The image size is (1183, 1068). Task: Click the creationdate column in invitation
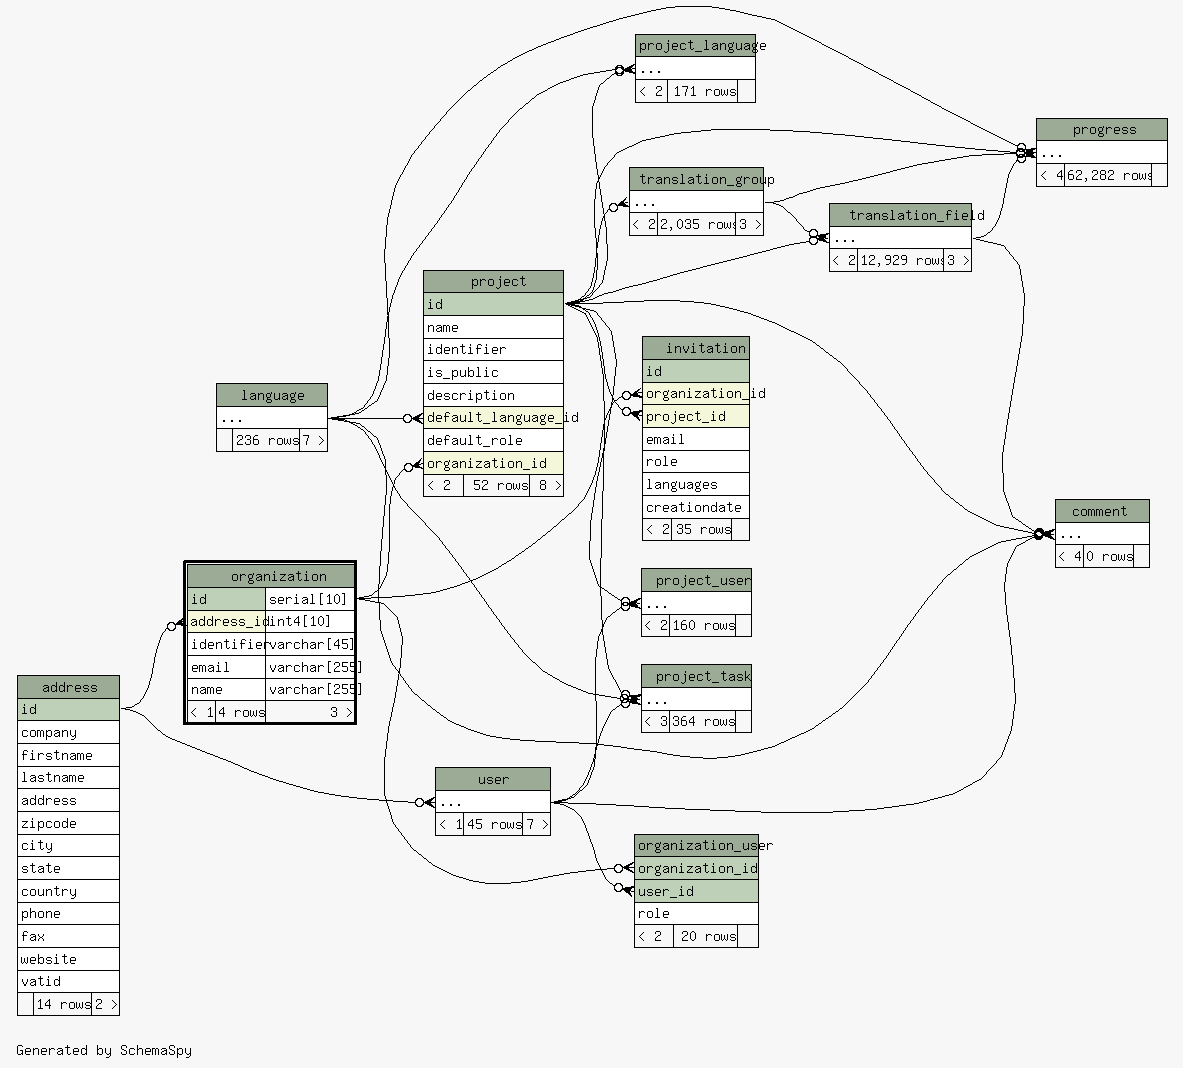(695, 507)
